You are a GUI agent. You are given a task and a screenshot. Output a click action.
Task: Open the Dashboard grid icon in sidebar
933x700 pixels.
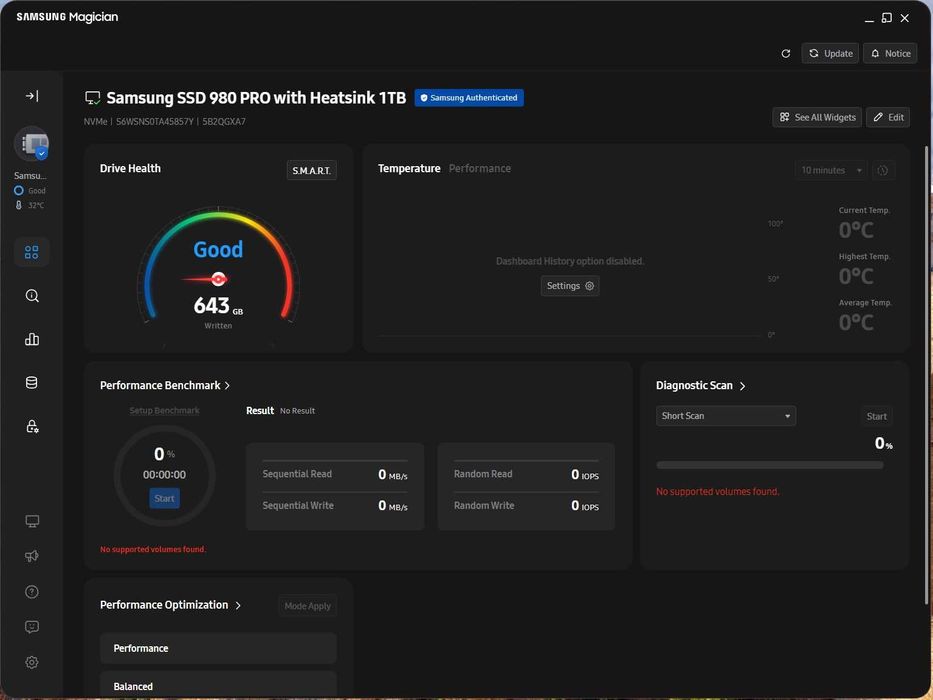click(x=32, y=252)
